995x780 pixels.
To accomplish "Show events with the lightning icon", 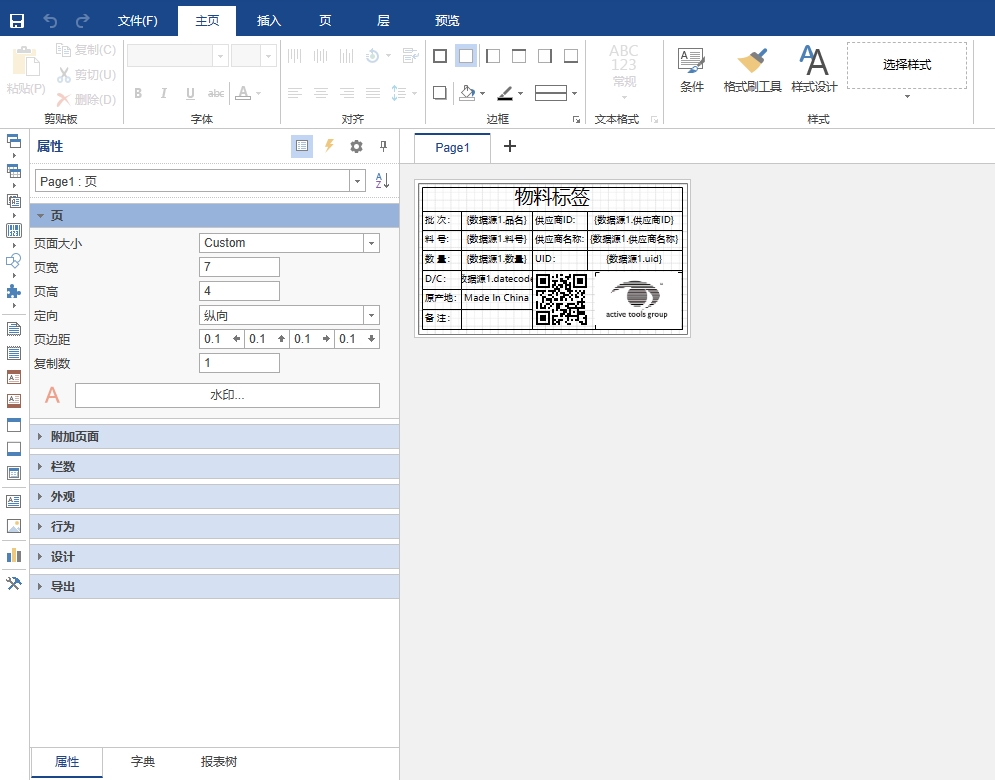I will point(329,147).
